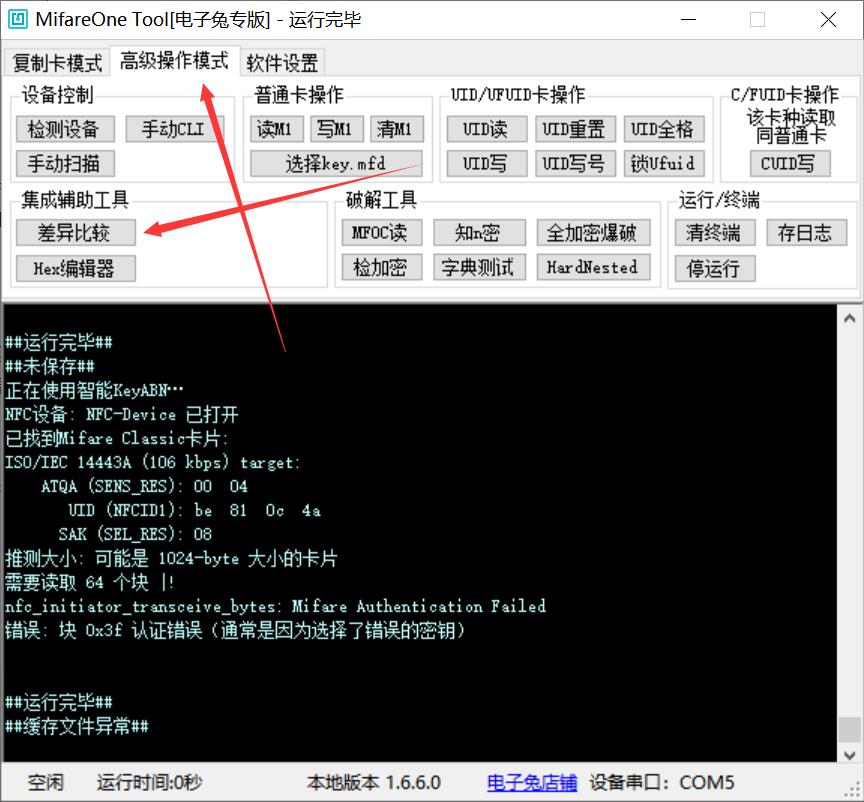Click the CUID写 button

790,164
